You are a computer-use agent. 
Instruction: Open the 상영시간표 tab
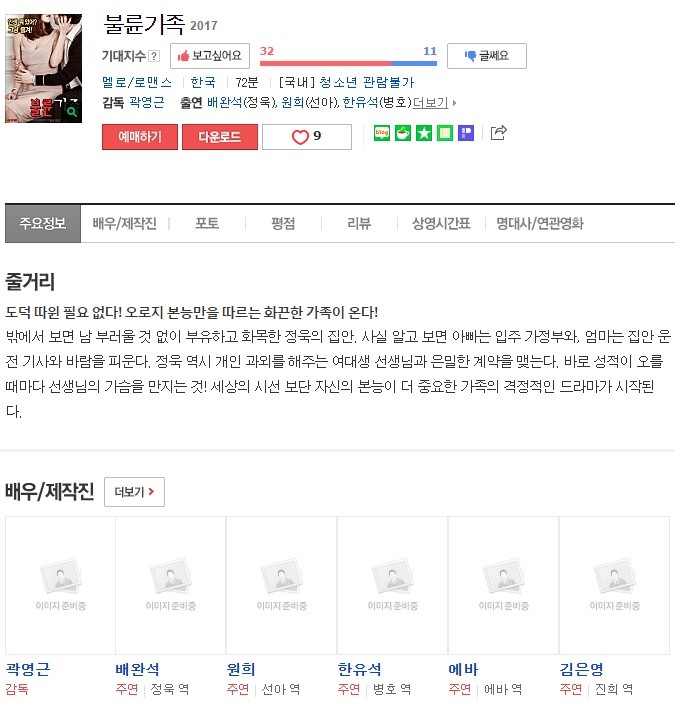[x=441, y=224]
